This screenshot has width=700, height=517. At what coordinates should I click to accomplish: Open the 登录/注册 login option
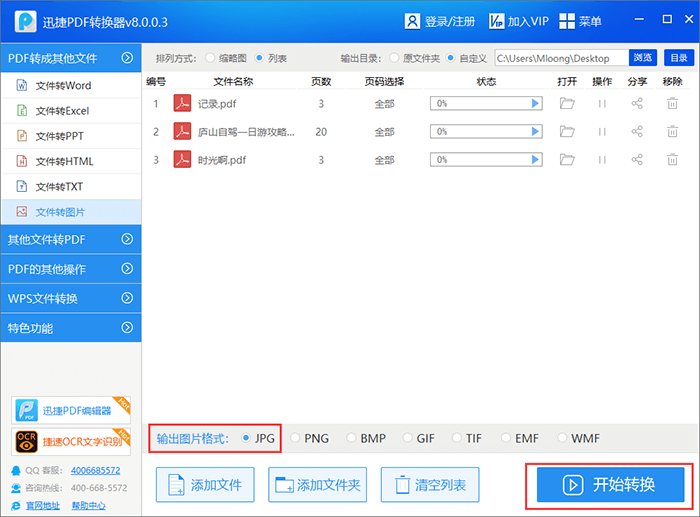[440, 21]
